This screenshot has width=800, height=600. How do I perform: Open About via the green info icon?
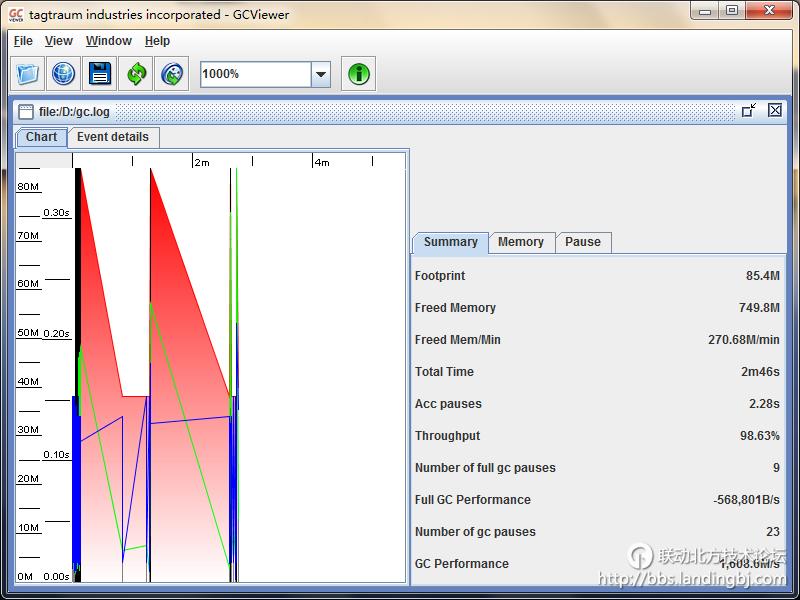click(x=358, y=74)
